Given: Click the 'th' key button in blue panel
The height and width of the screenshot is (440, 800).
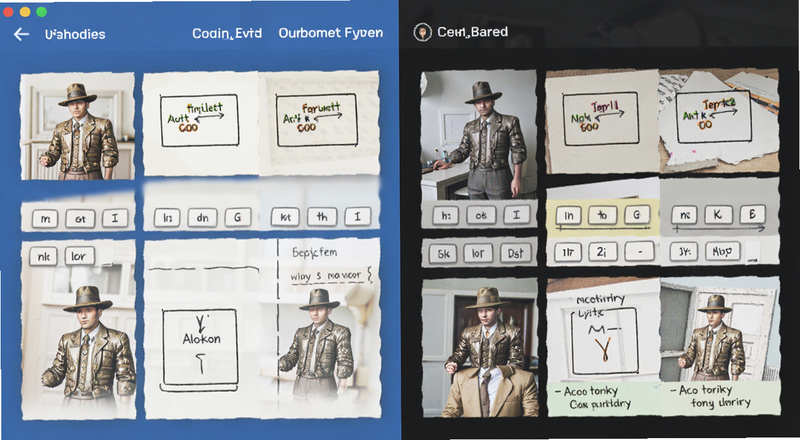Looking at the screenshot, I should (x=322, y=217).
